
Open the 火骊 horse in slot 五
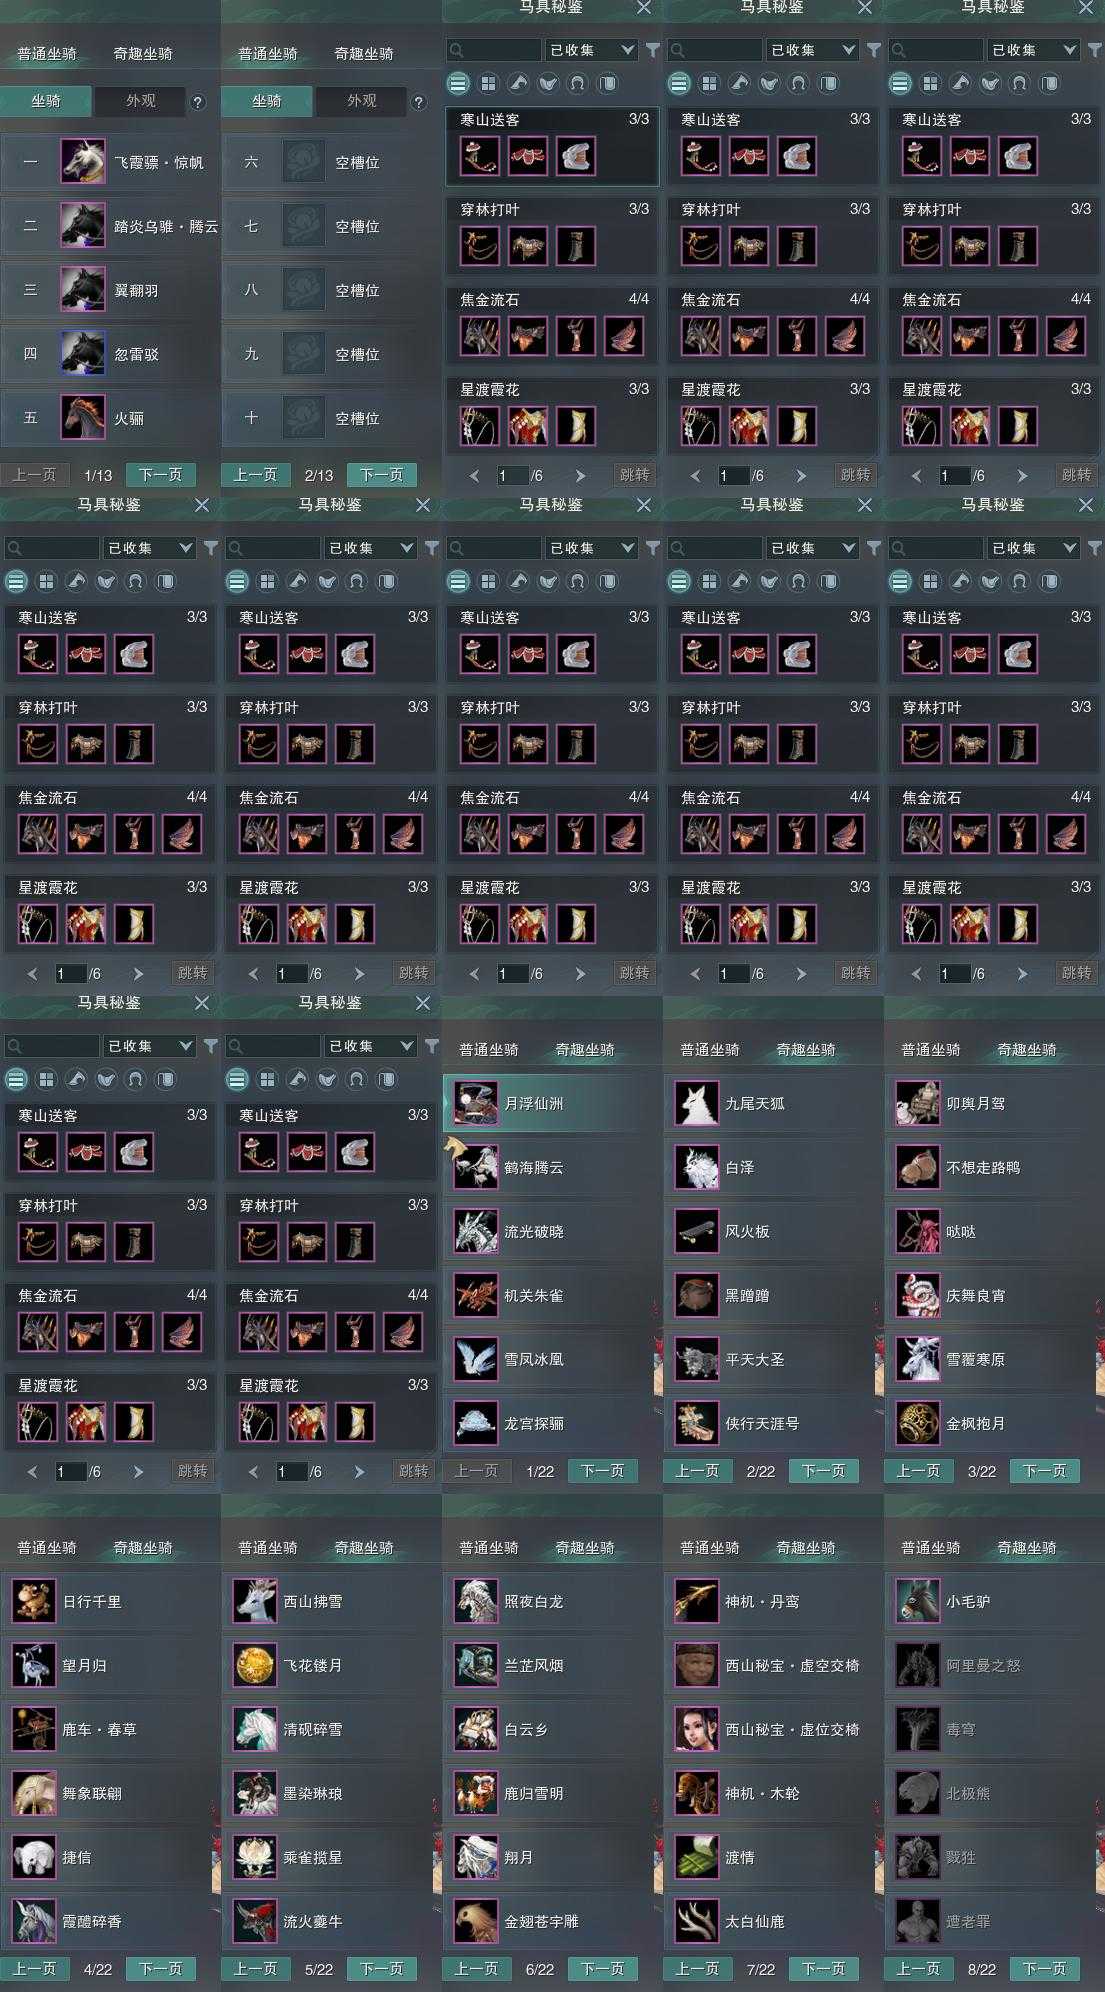point(82,418)
